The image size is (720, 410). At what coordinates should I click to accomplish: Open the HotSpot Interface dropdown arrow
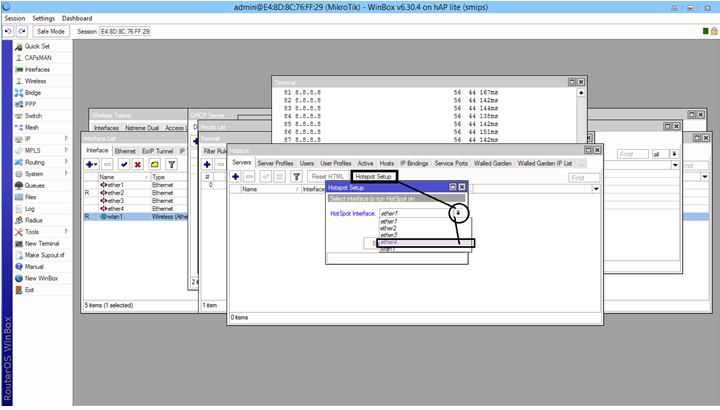(x=458, y=213)
